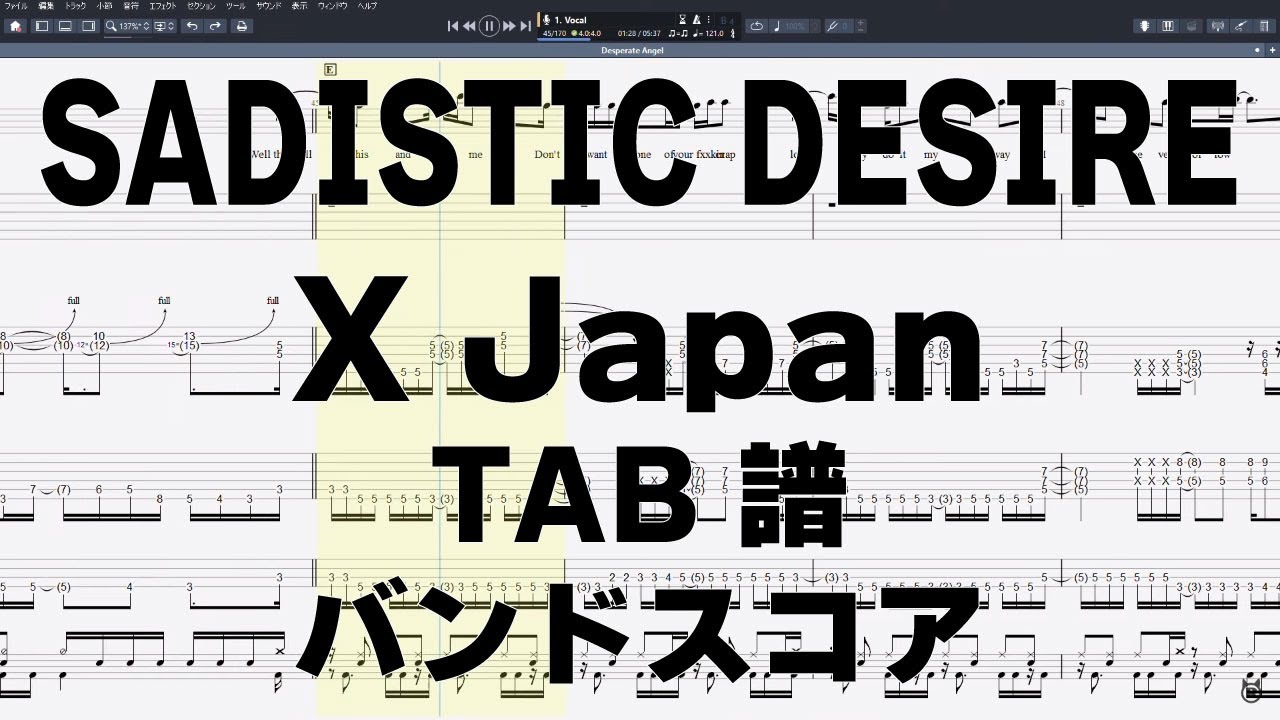Show the piano keyboard view
Screen dimensions: 1280x720
1168,26
